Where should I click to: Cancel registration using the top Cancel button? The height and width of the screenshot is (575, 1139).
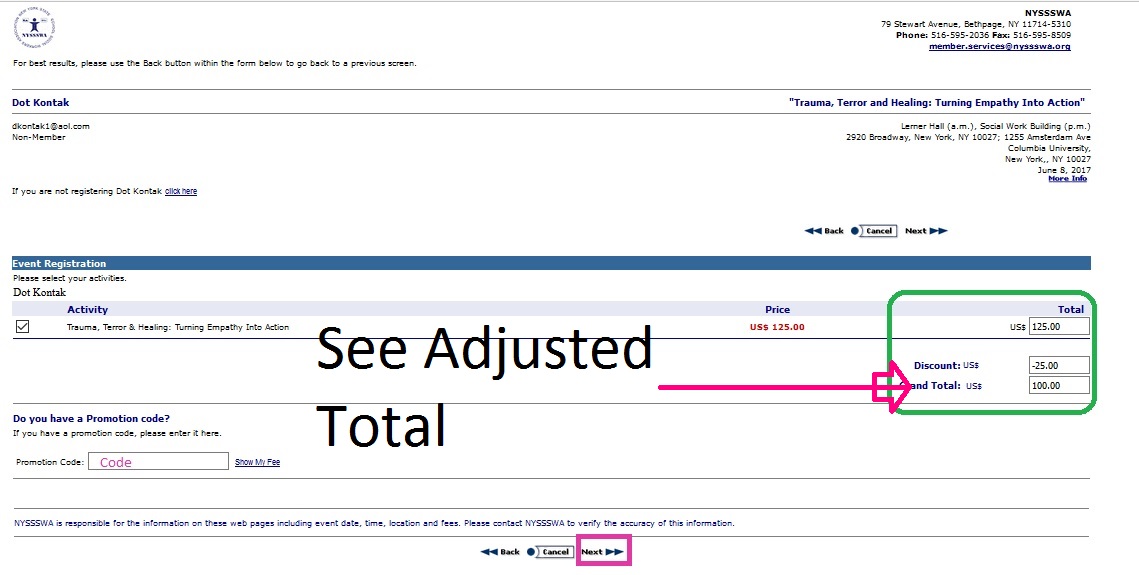pyautogui.click(x=878, y=231)
